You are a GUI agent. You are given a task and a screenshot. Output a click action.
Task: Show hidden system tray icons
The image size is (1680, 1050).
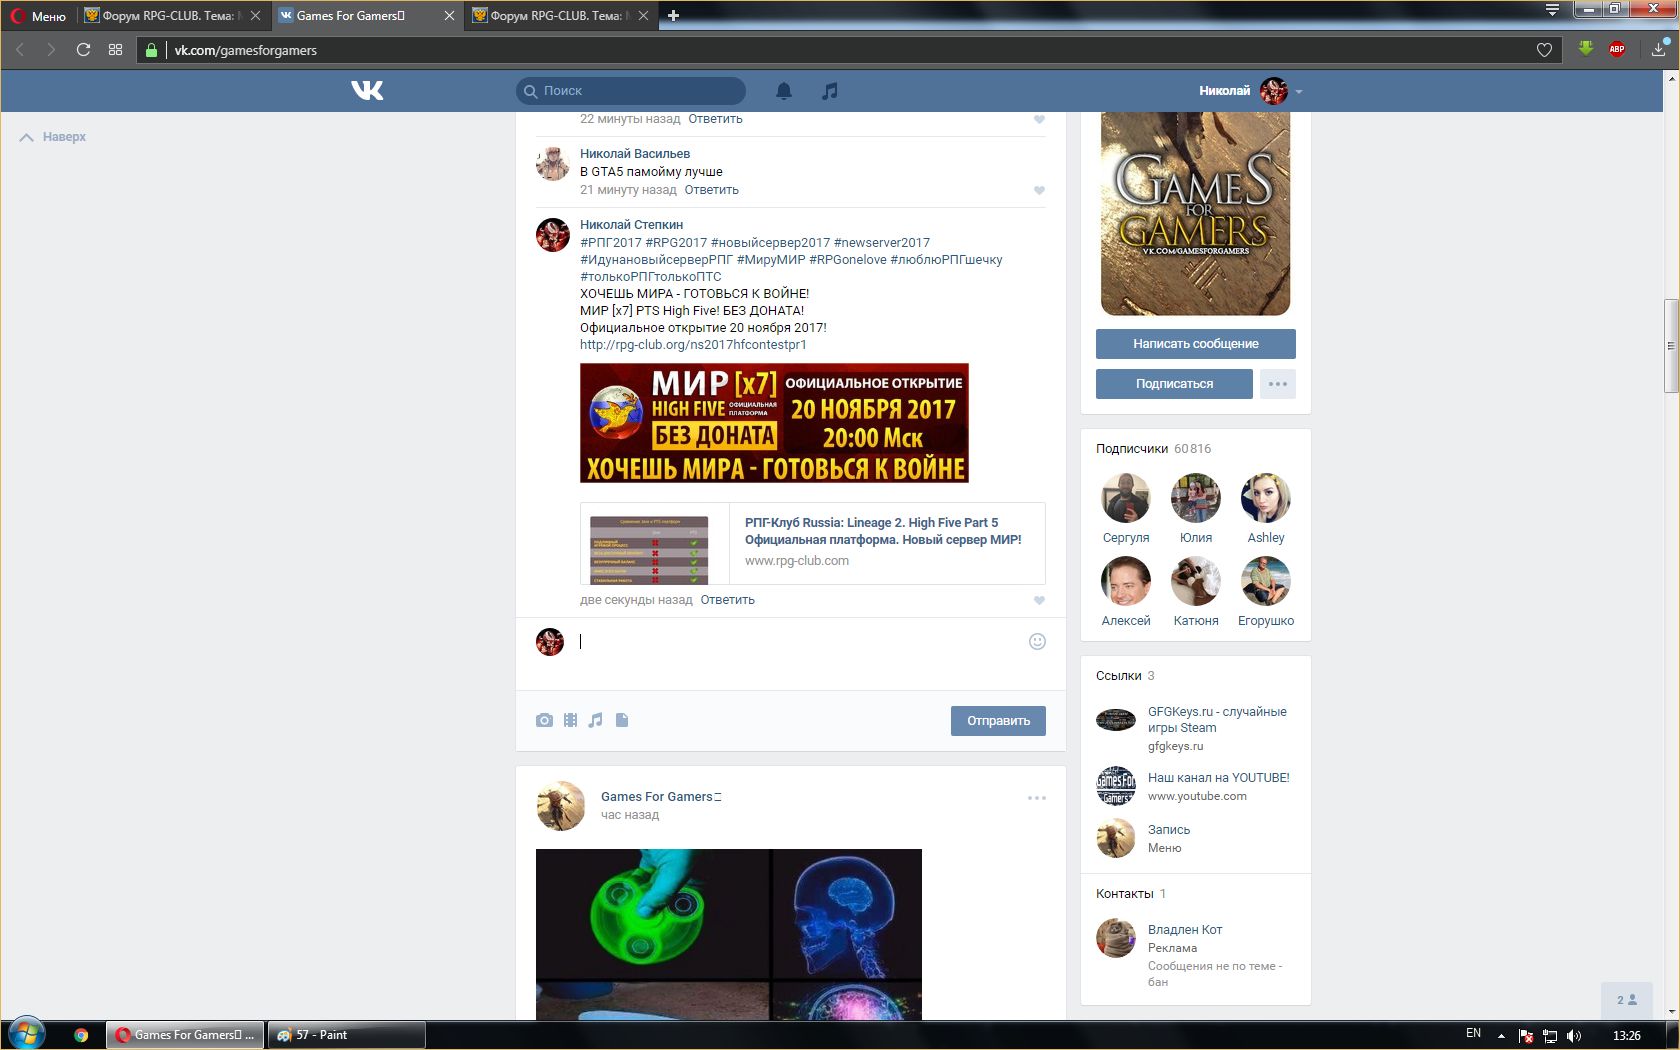pos(1501,1035)
